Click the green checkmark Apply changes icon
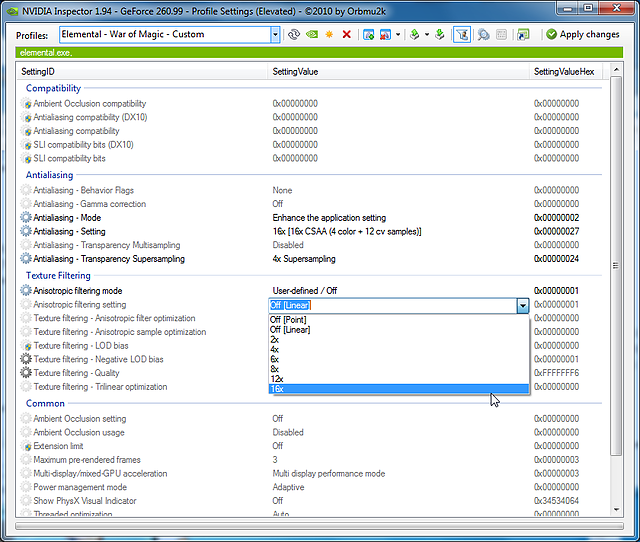The image size is (640, 542). coord(551,35)
